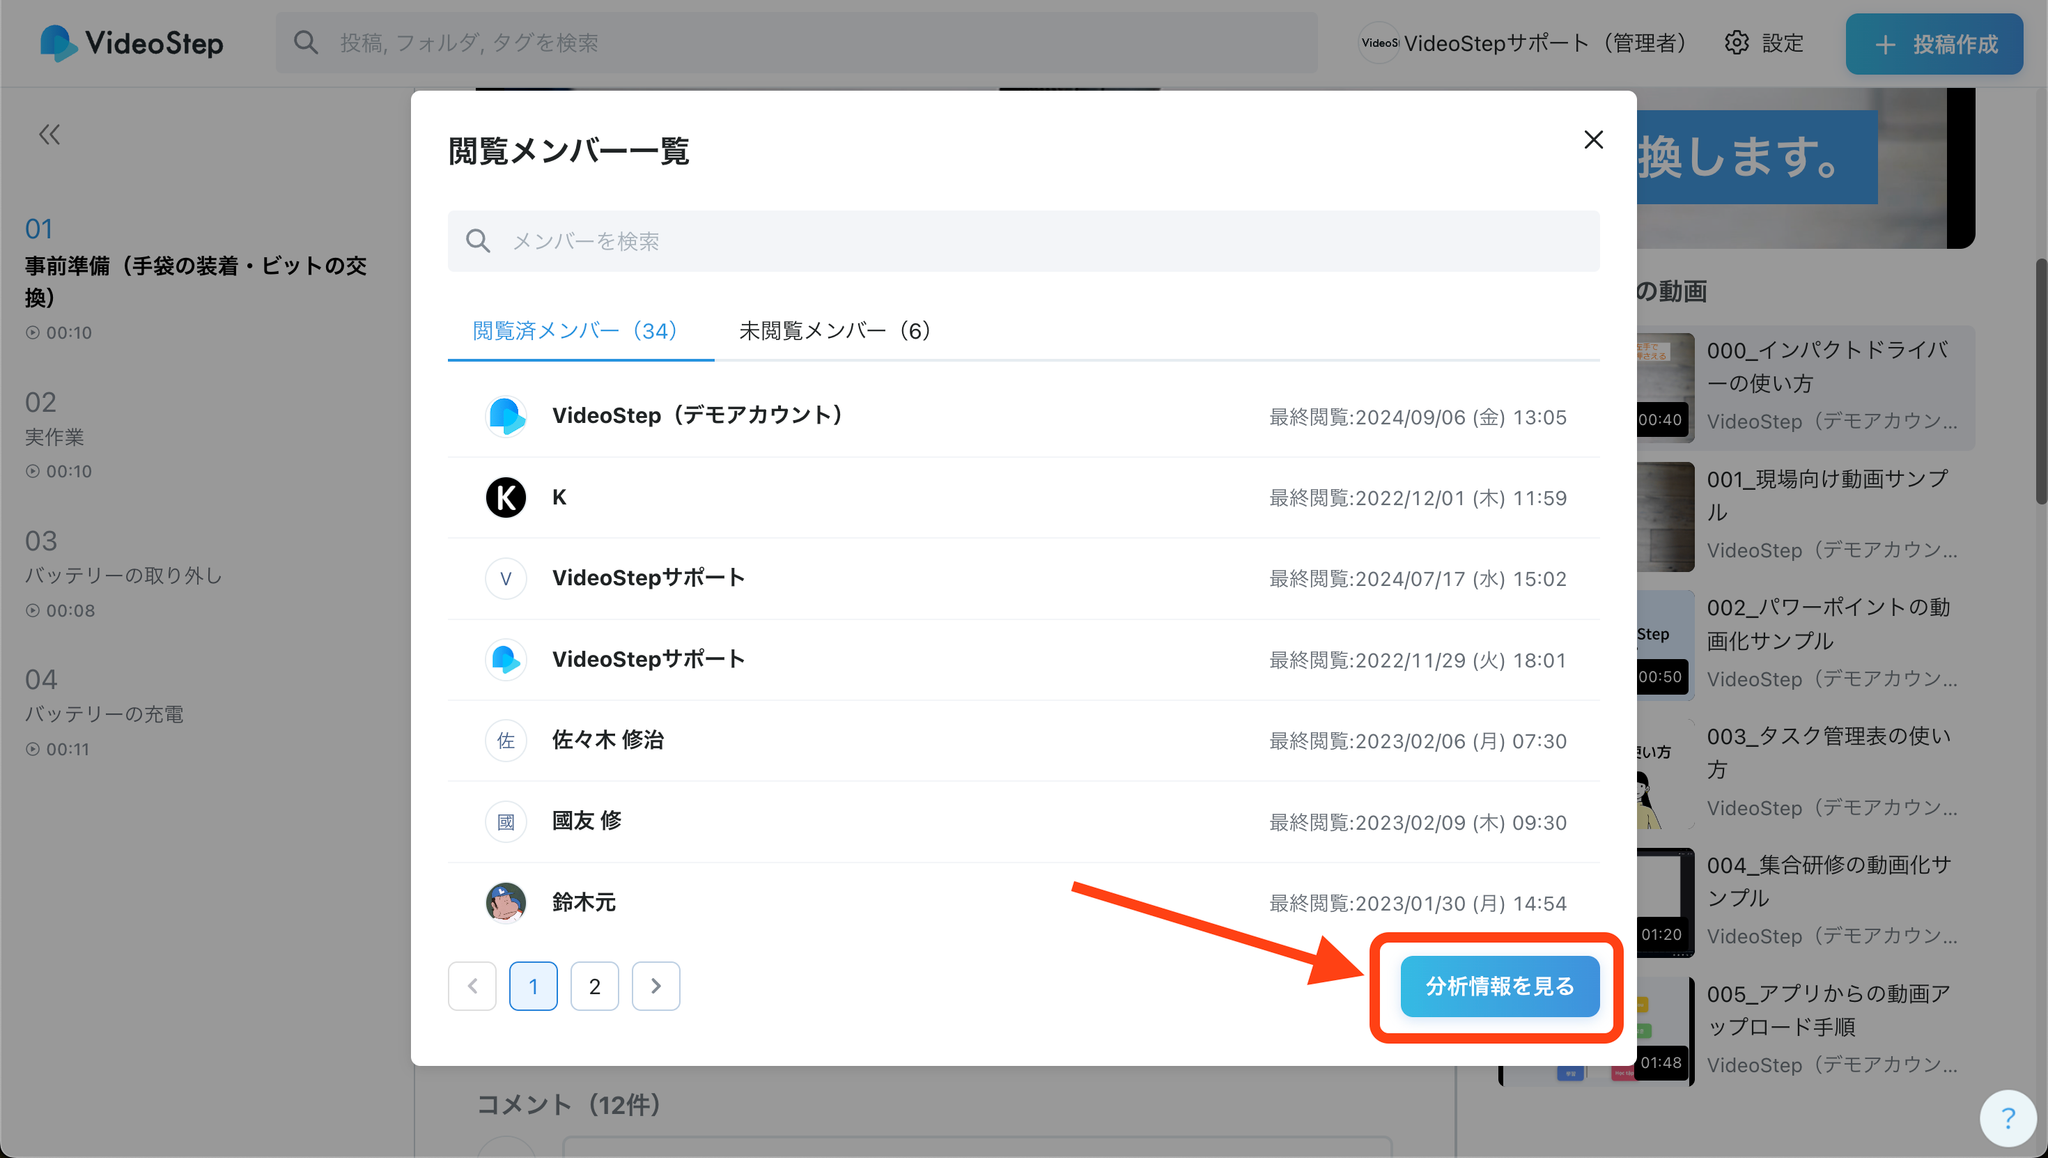Close the 閲覧メンバー一覧 dialog
Viewport: 2048px width, 1158px height.
coord(1593,140)
